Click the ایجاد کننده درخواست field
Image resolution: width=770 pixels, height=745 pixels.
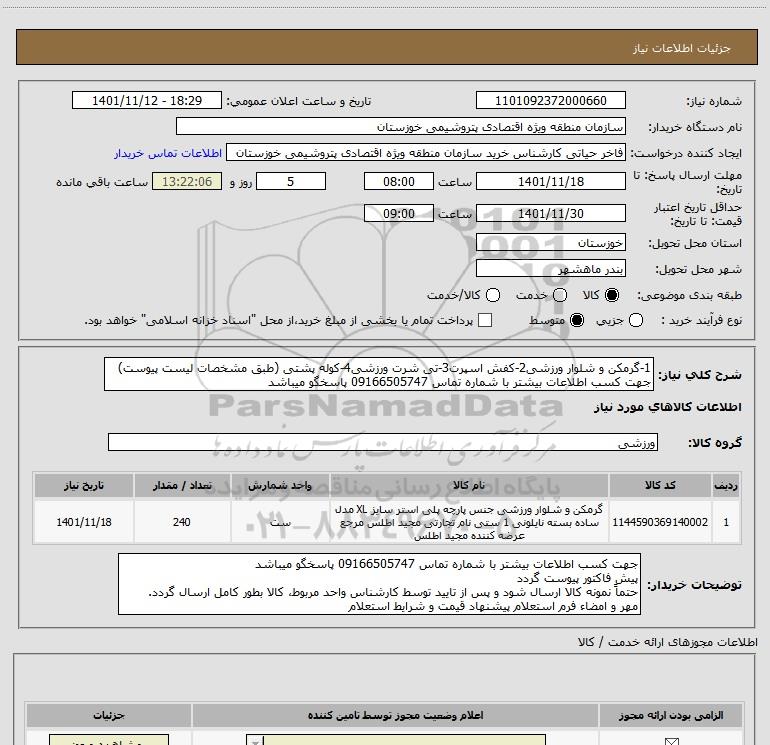tap(426, 153)
